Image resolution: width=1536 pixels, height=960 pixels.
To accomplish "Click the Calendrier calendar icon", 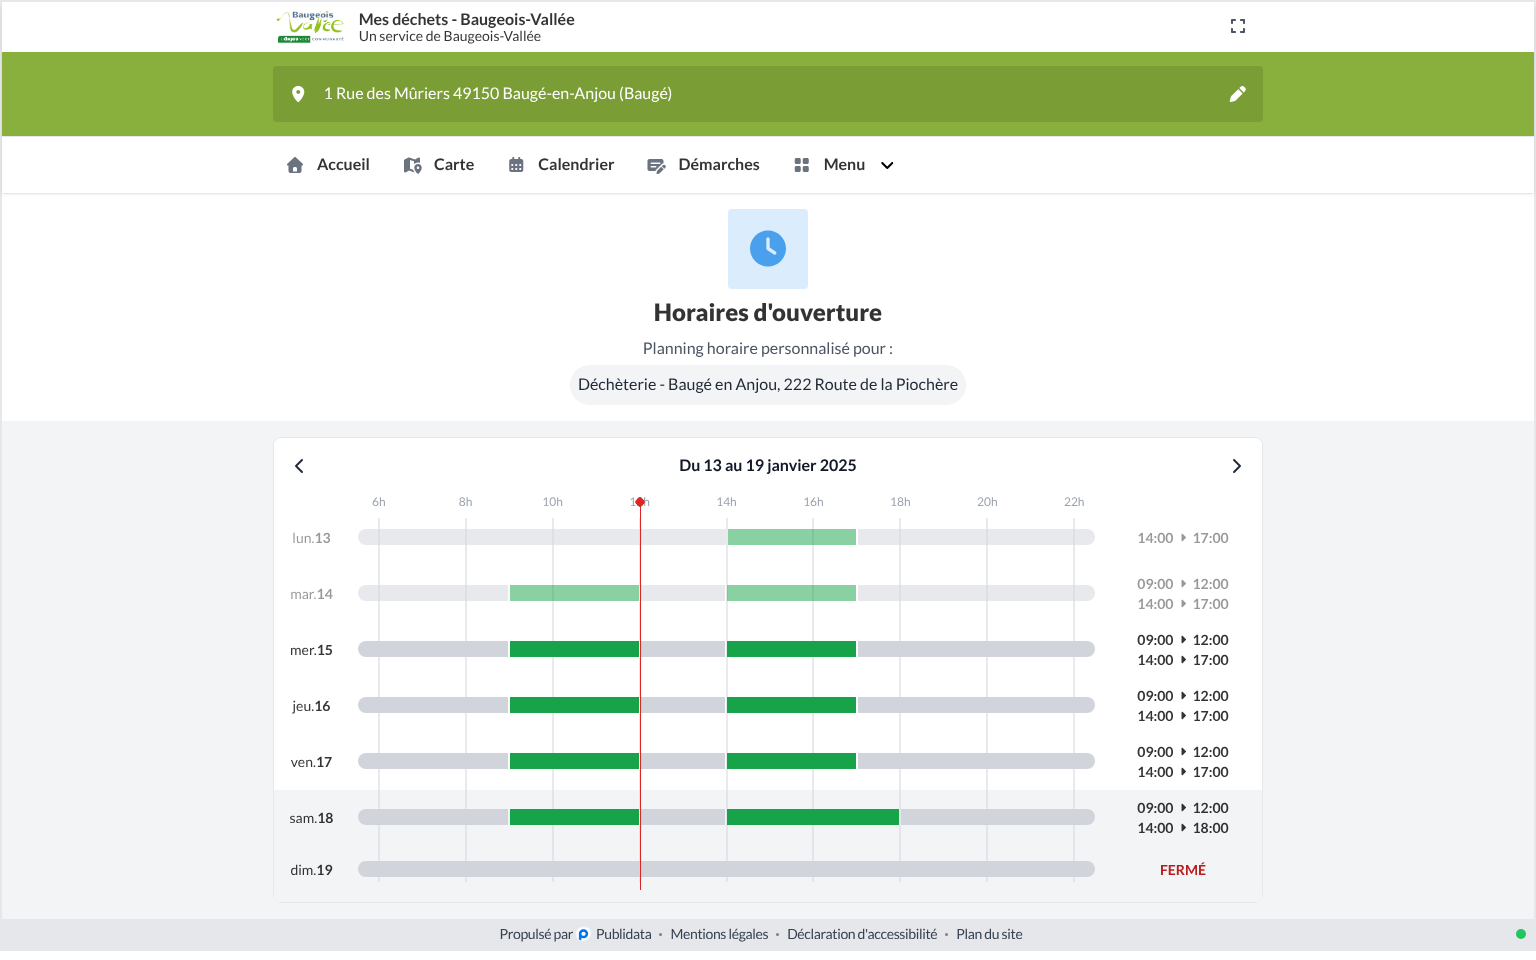I will point(516,165).
